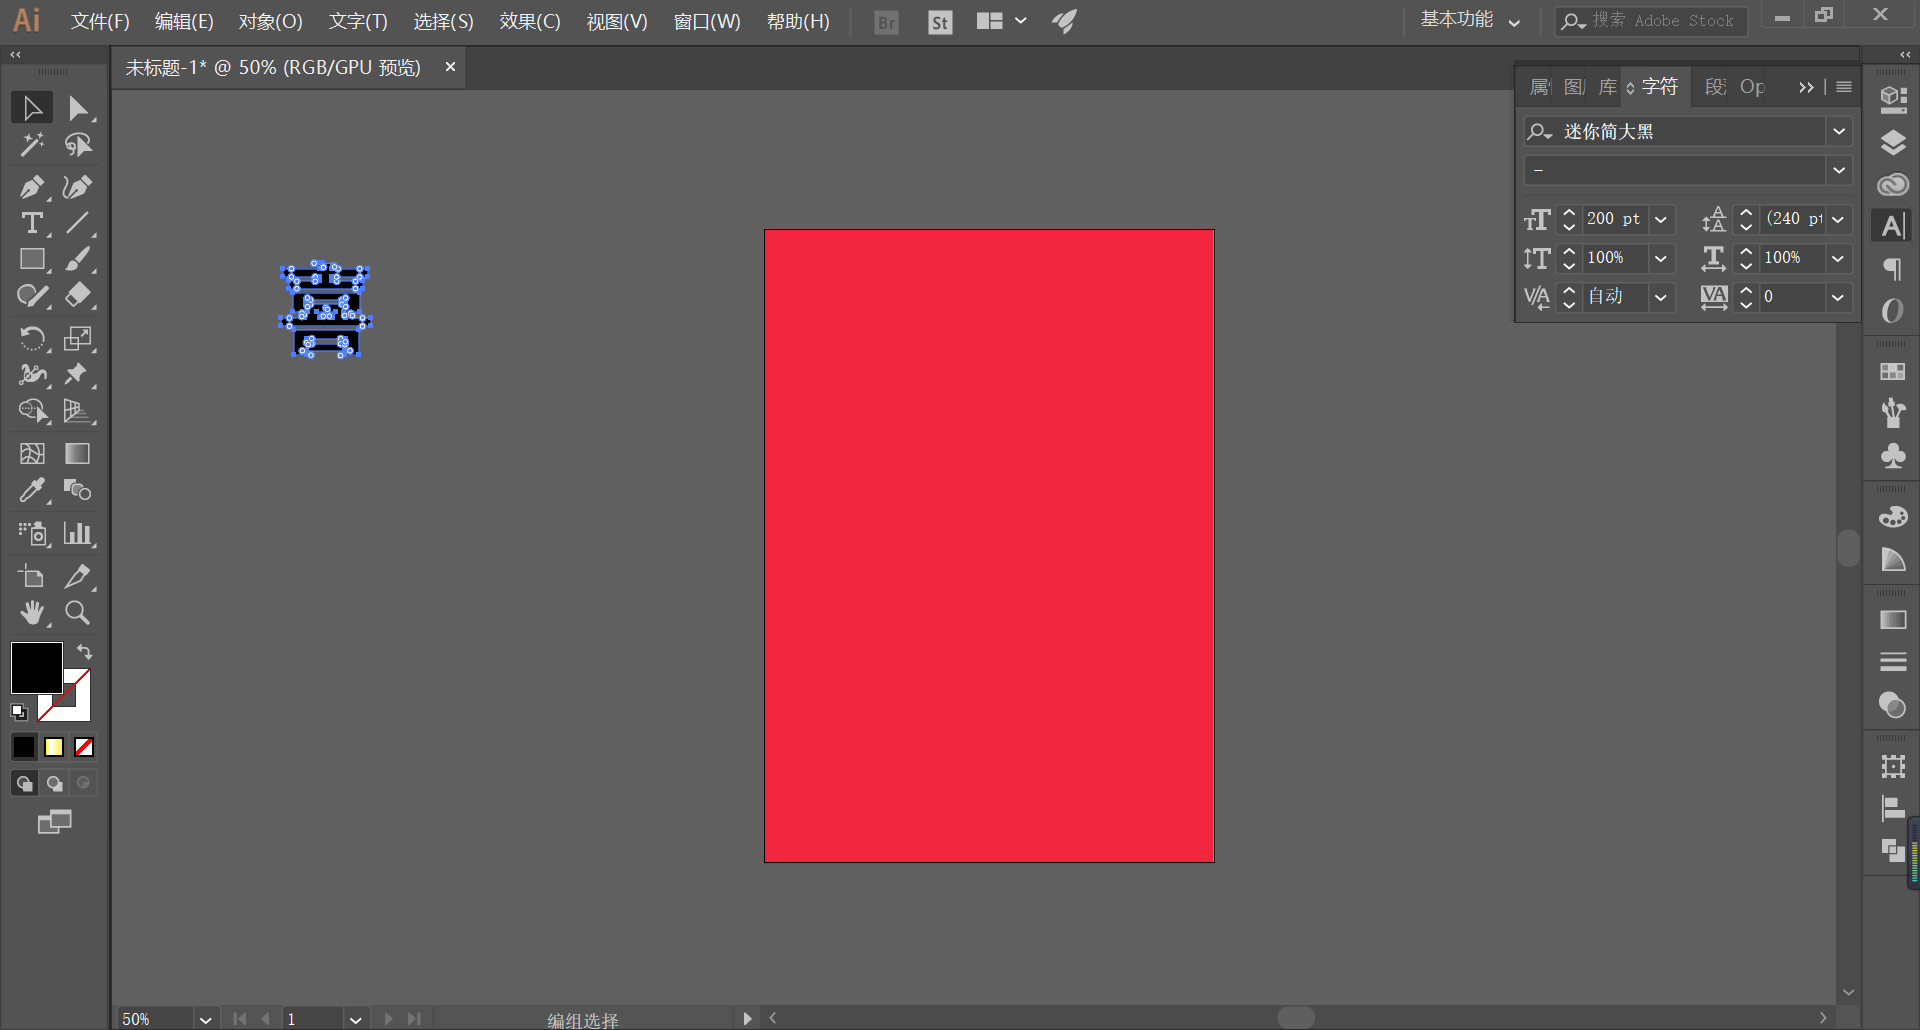Activate the Hand tool
1920x1030 pixels.
coord(32,612)
